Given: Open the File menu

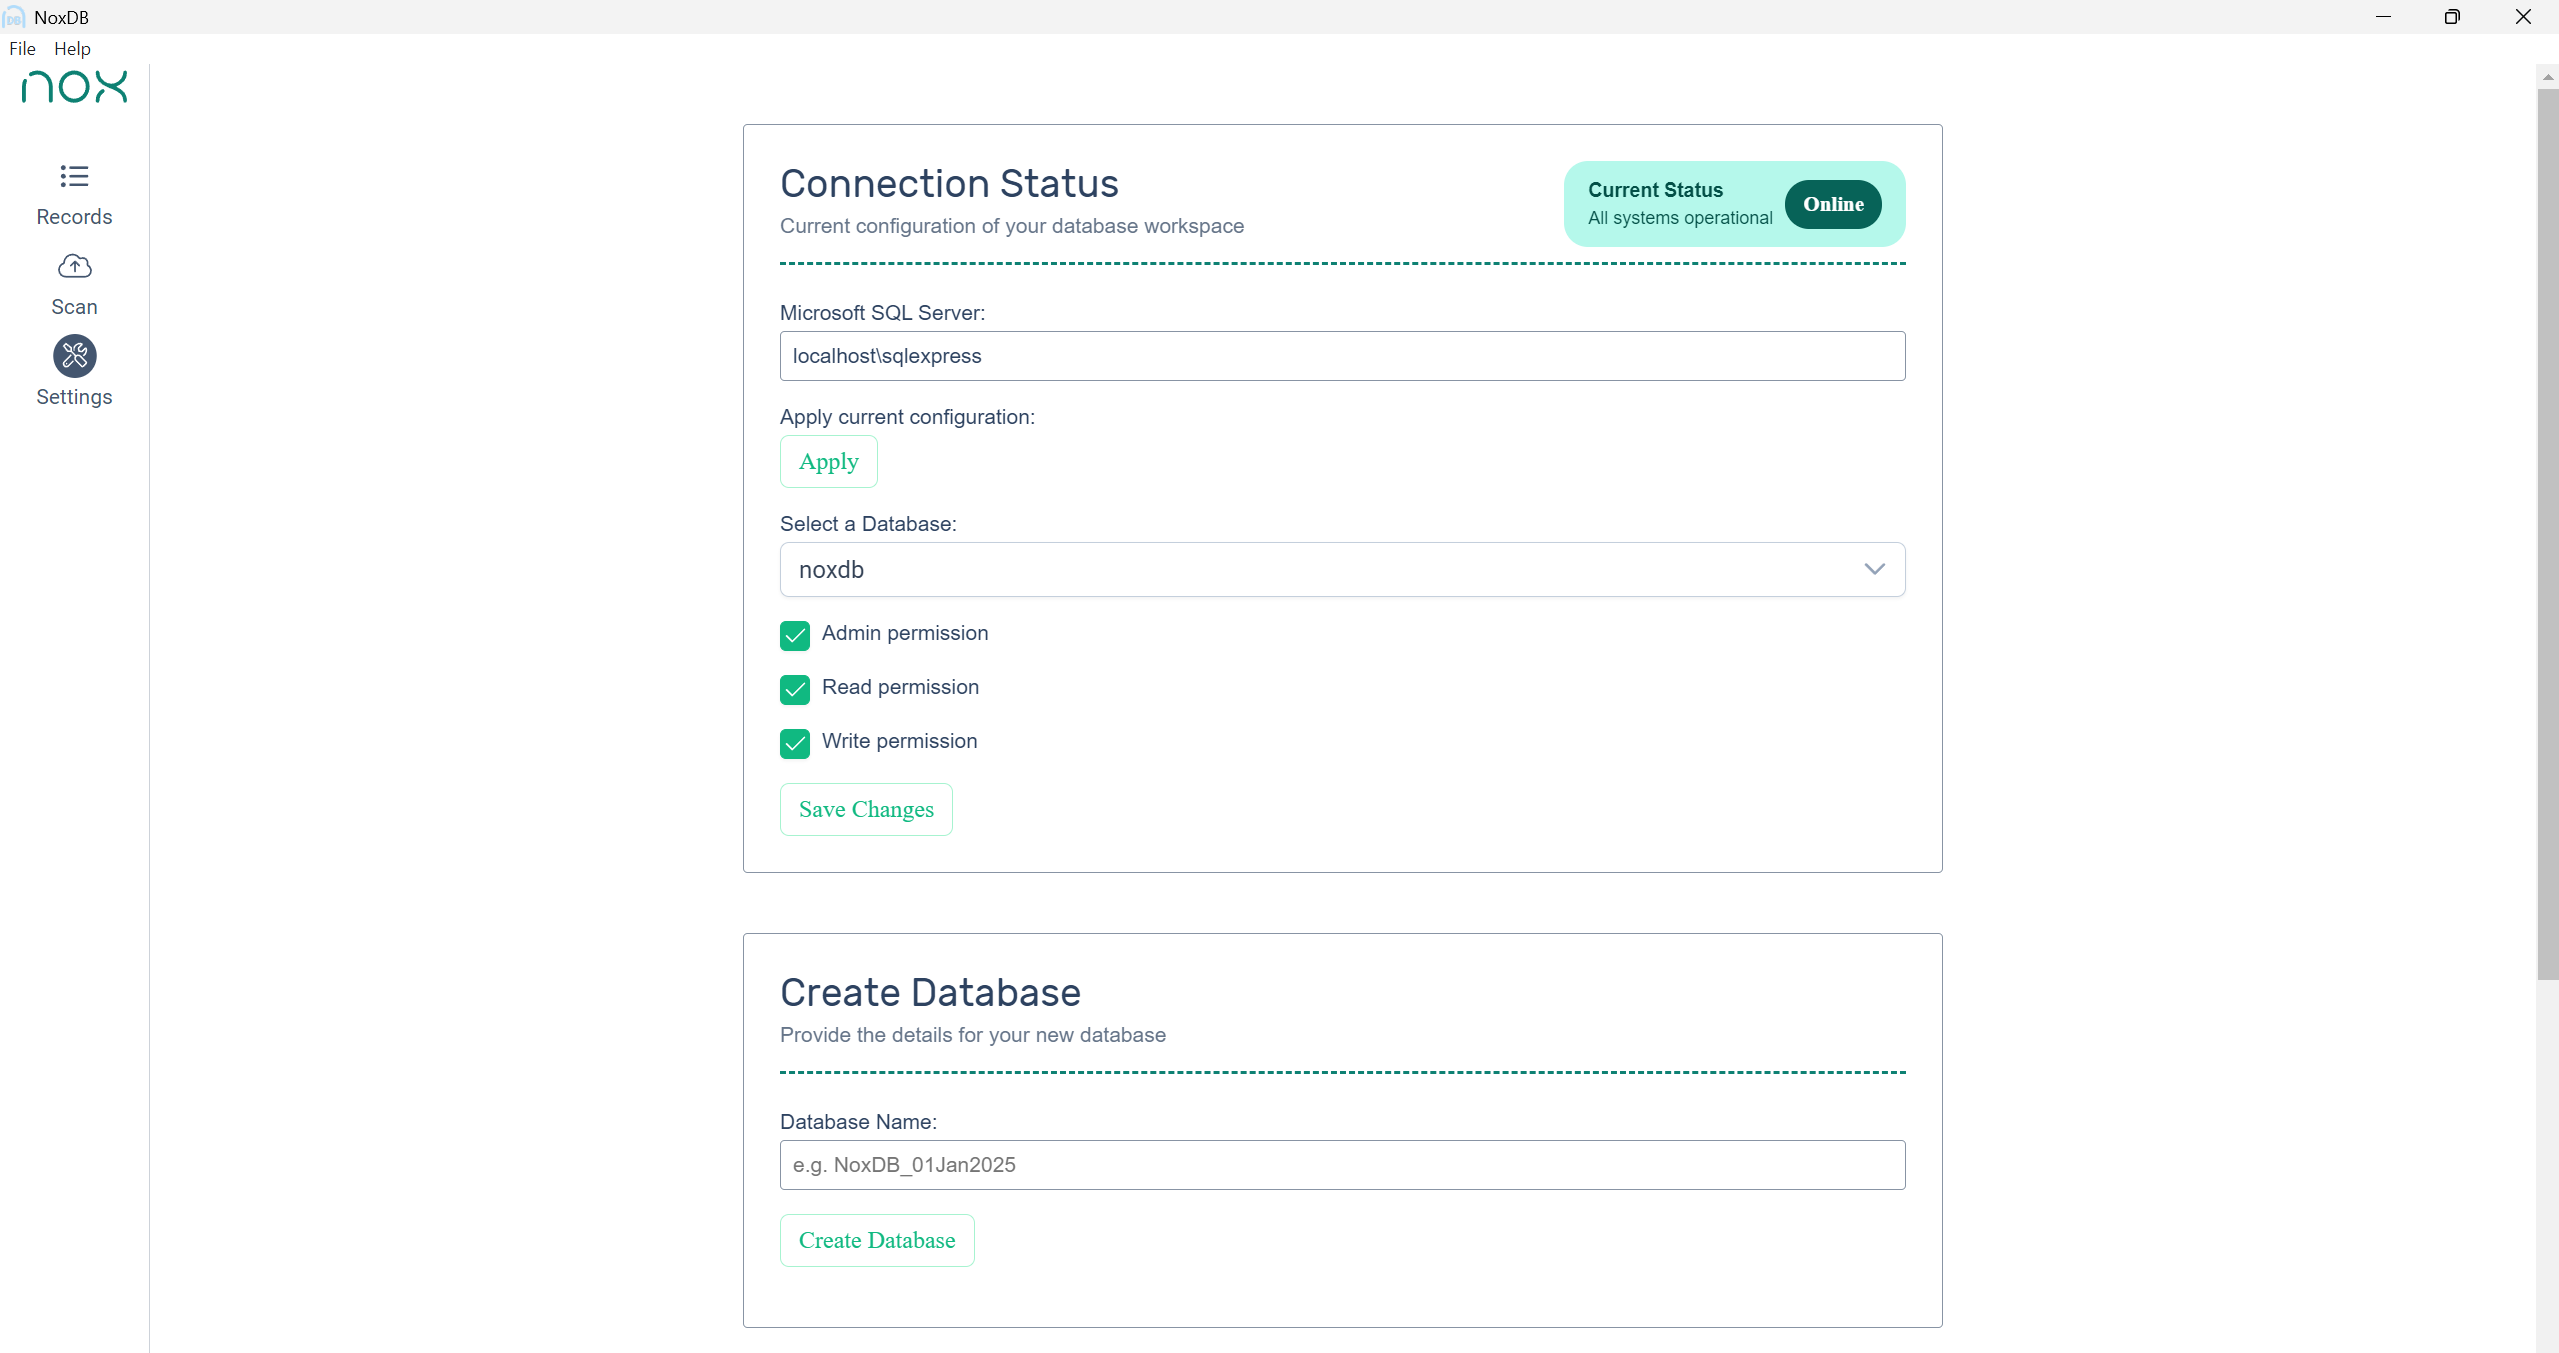Looking at the screenshot, I should click(22, 48).
